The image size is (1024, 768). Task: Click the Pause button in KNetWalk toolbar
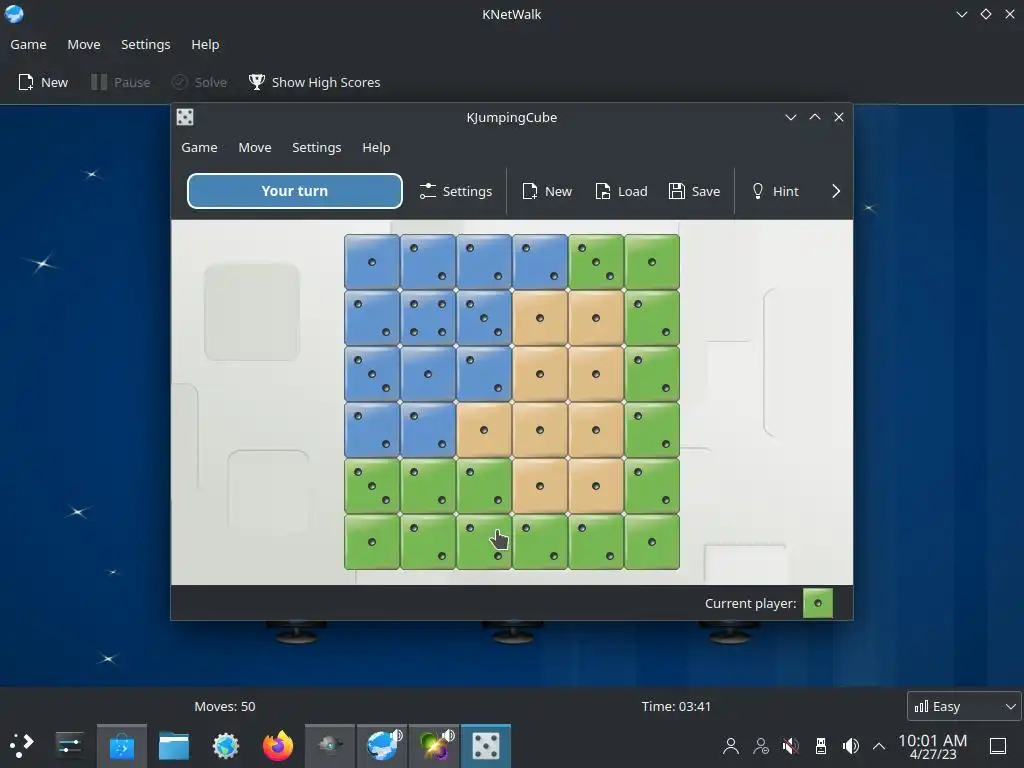[121, 82]
